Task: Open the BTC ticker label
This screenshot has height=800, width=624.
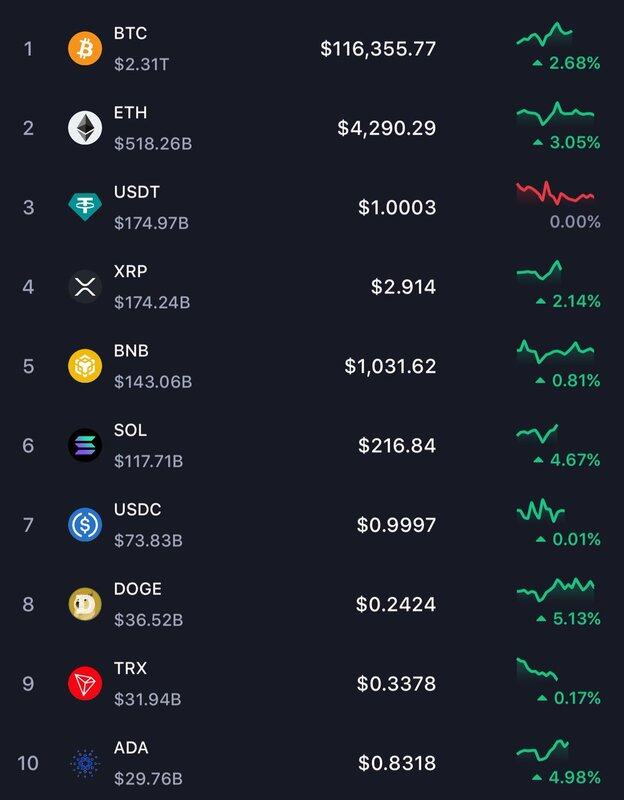Action: click(130, 34)
